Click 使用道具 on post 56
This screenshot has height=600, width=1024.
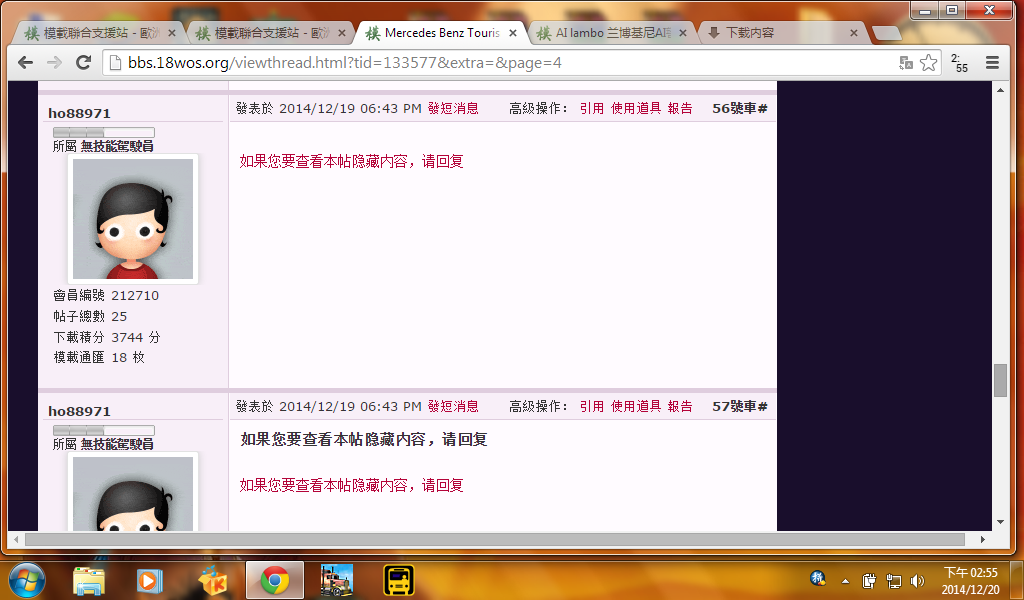tap(636, 108)
